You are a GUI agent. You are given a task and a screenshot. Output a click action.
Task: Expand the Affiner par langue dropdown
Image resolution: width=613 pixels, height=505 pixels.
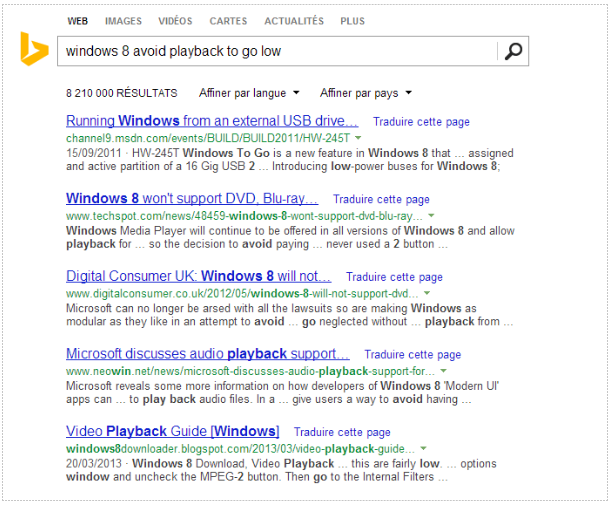249,93
